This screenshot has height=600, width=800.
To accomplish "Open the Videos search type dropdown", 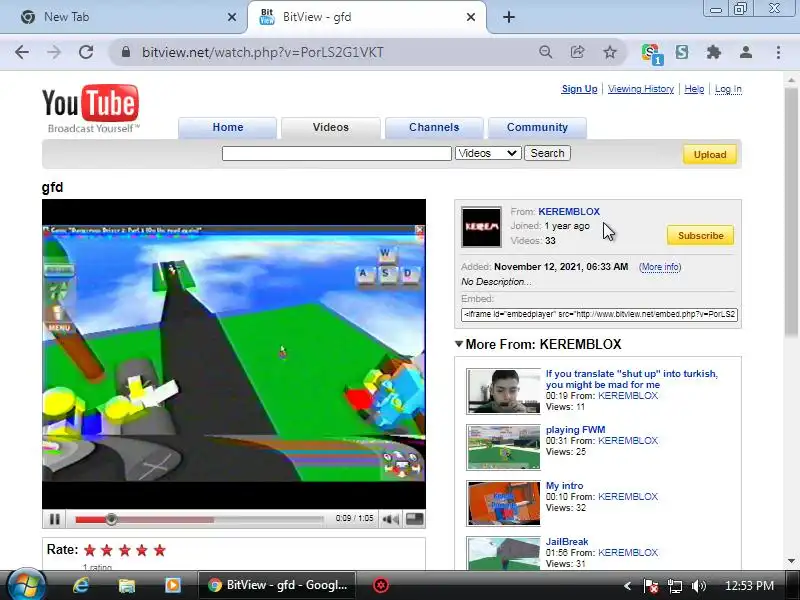I will click(488, 153).
